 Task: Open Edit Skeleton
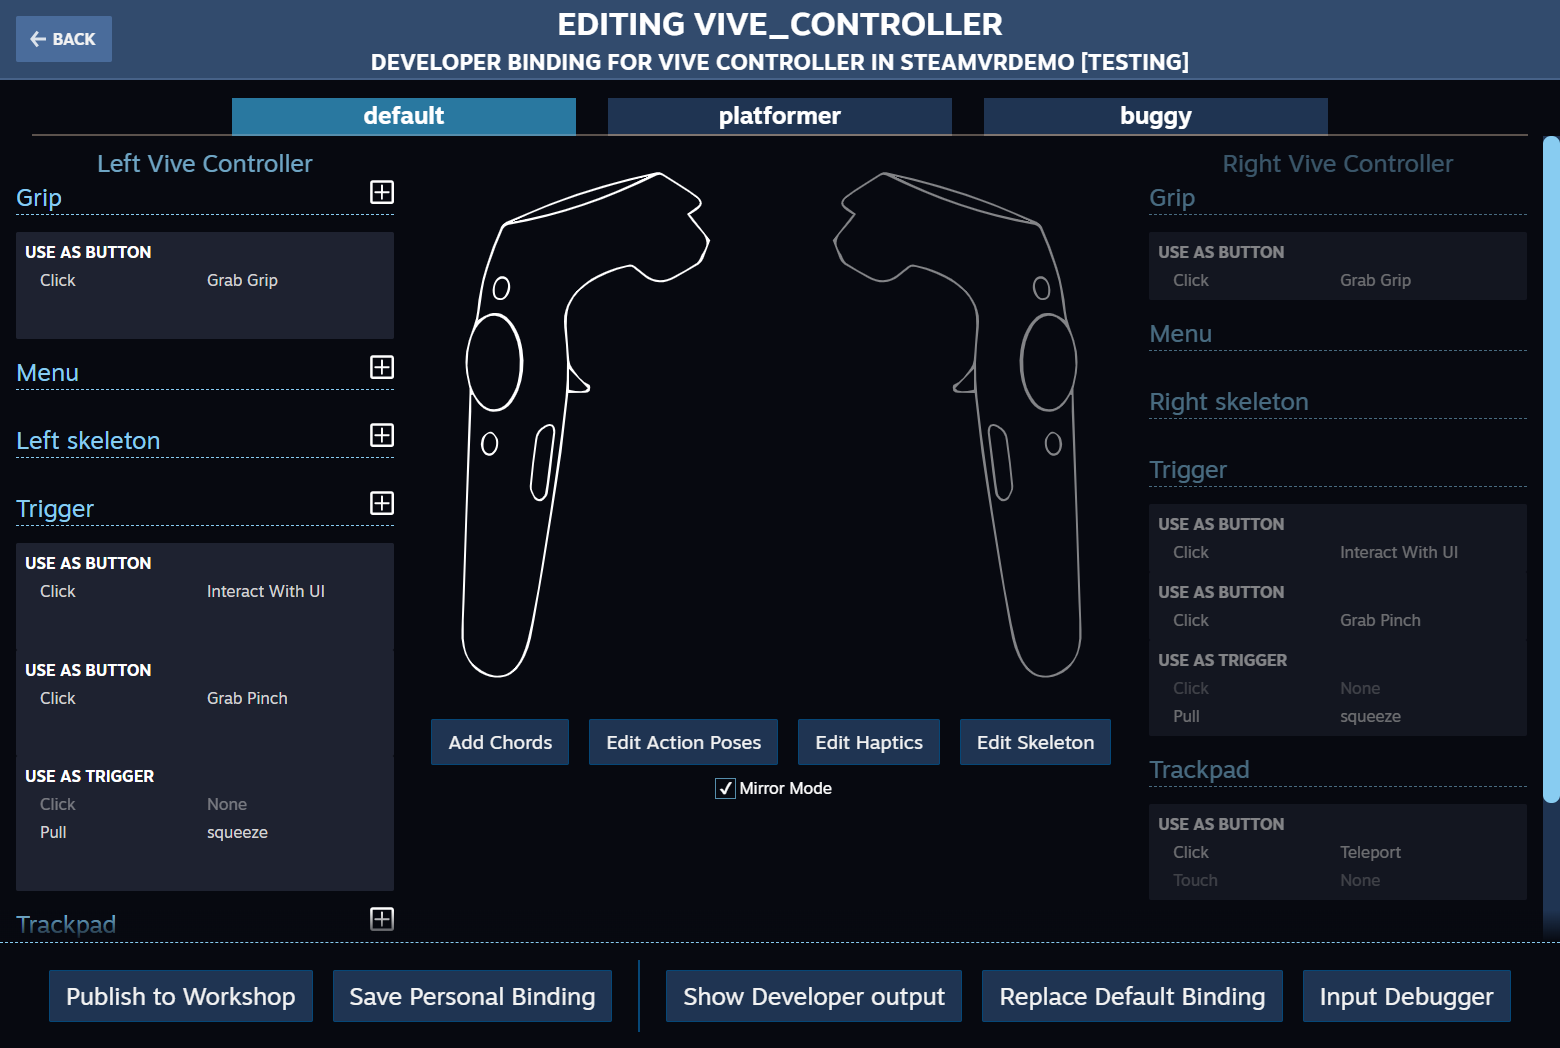(1035, 742)
